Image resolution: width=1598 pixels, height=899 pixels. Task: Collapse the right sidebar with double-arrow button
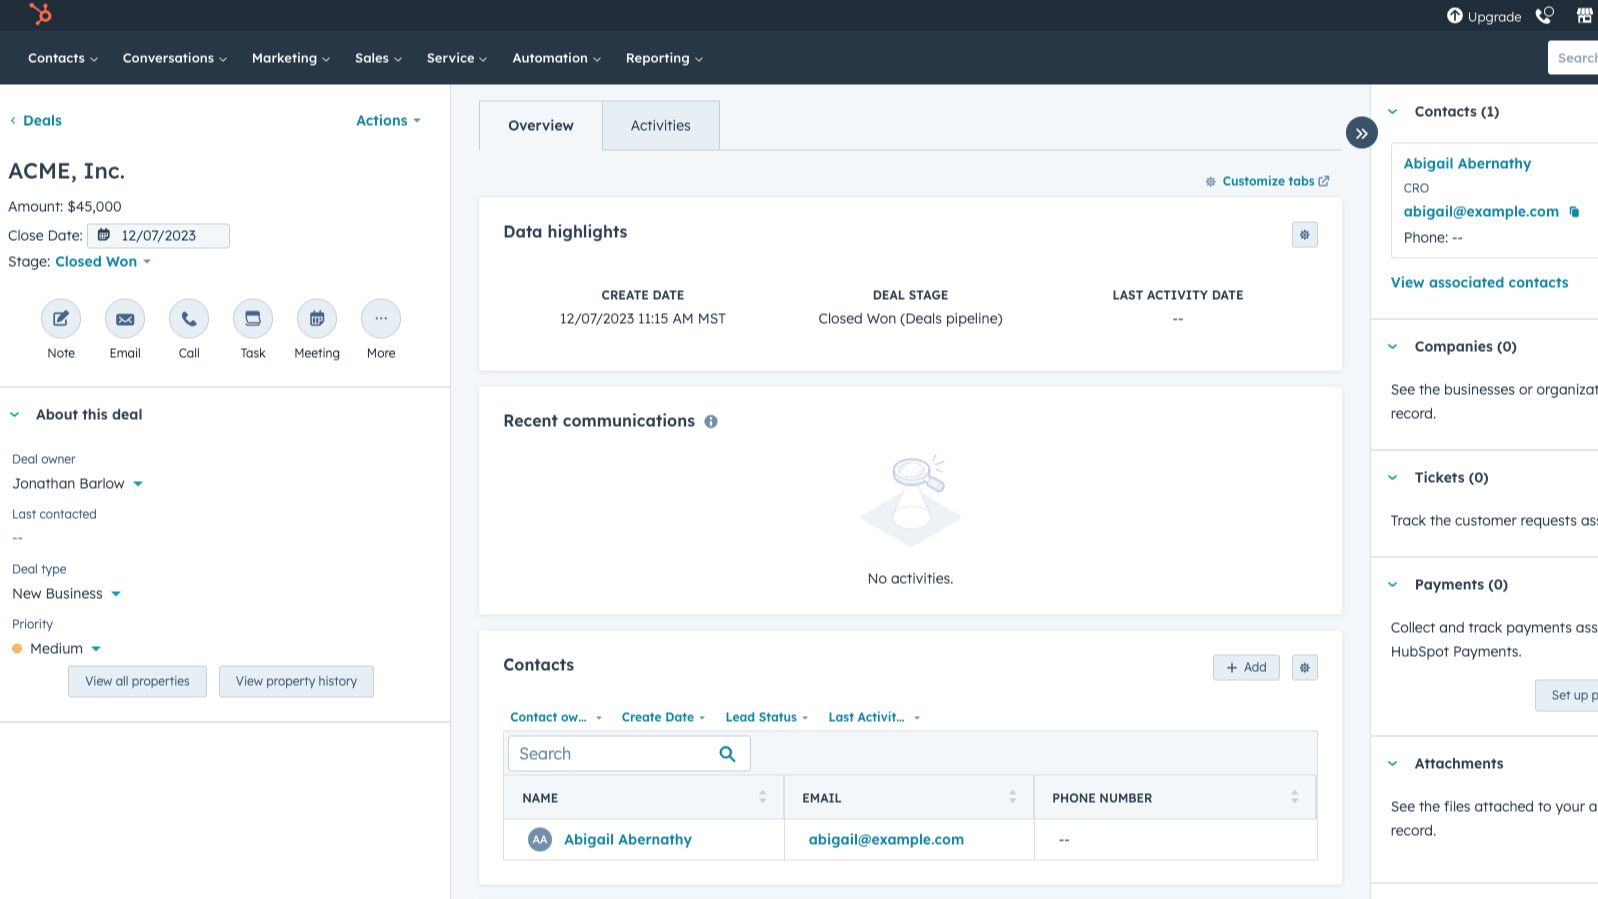[1362, 133]
